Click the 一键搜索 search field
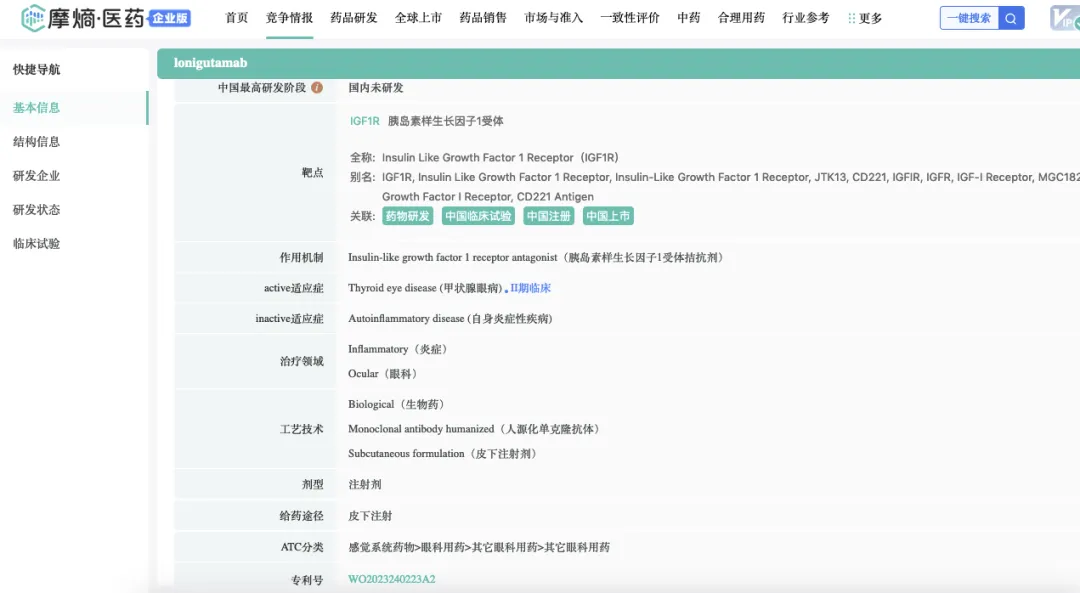Viewport: 1080px width, 593px height. click(x=969, y=18)
